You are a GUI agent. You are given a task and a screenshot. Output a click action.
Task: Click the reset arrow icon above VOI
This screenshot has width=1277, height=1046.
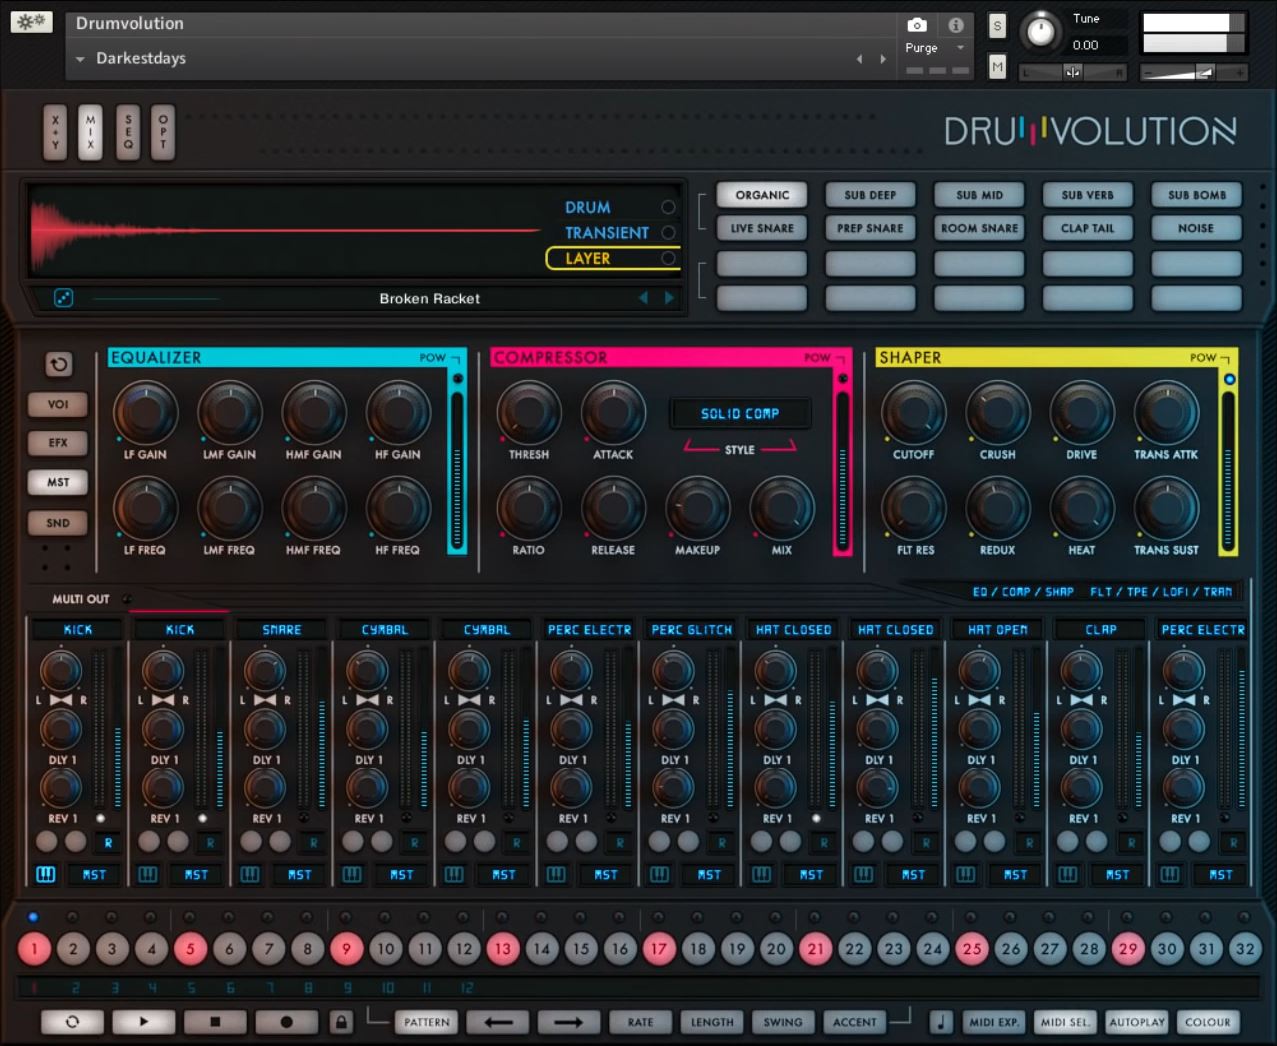tap(58, 364)
